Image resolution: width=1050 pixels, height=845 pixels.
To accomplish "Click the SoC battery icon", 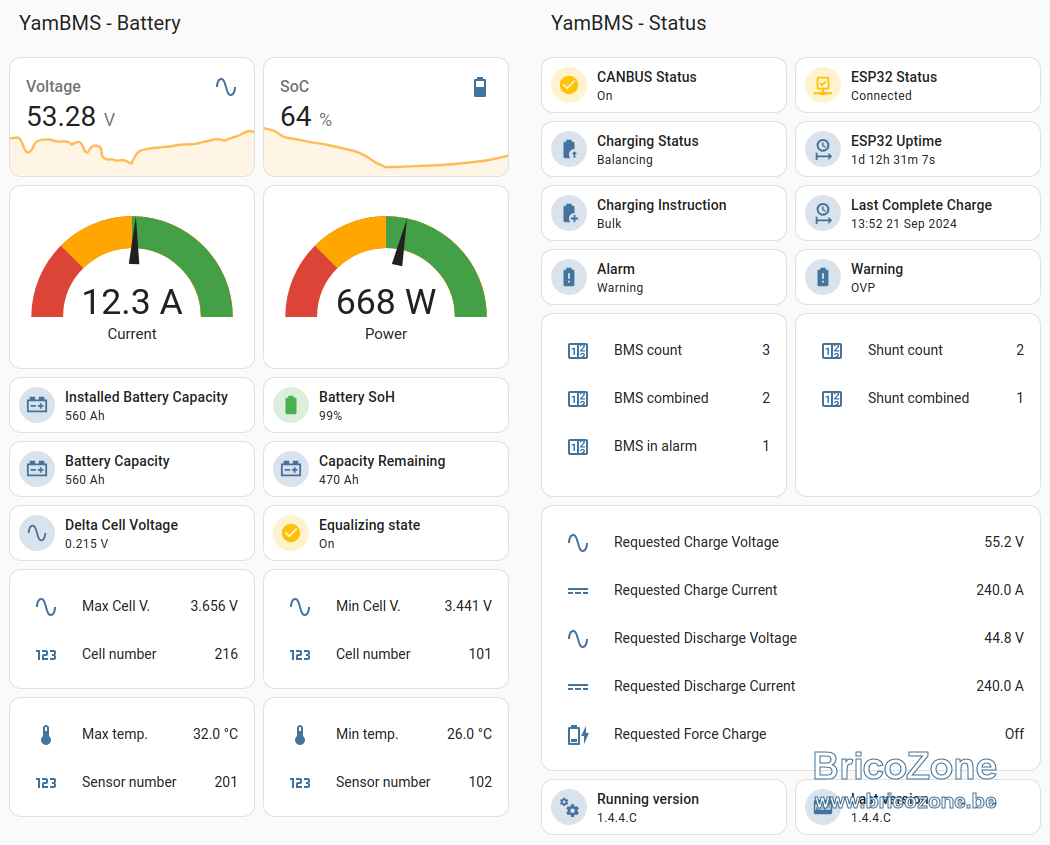I will pos(479,87).
